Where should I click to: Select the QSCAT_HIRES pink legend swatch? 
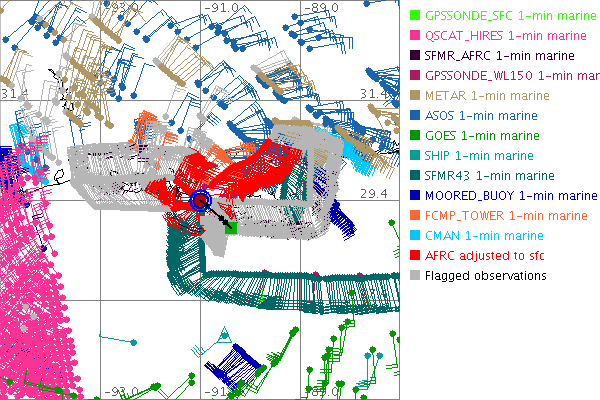tap(415, 36)
